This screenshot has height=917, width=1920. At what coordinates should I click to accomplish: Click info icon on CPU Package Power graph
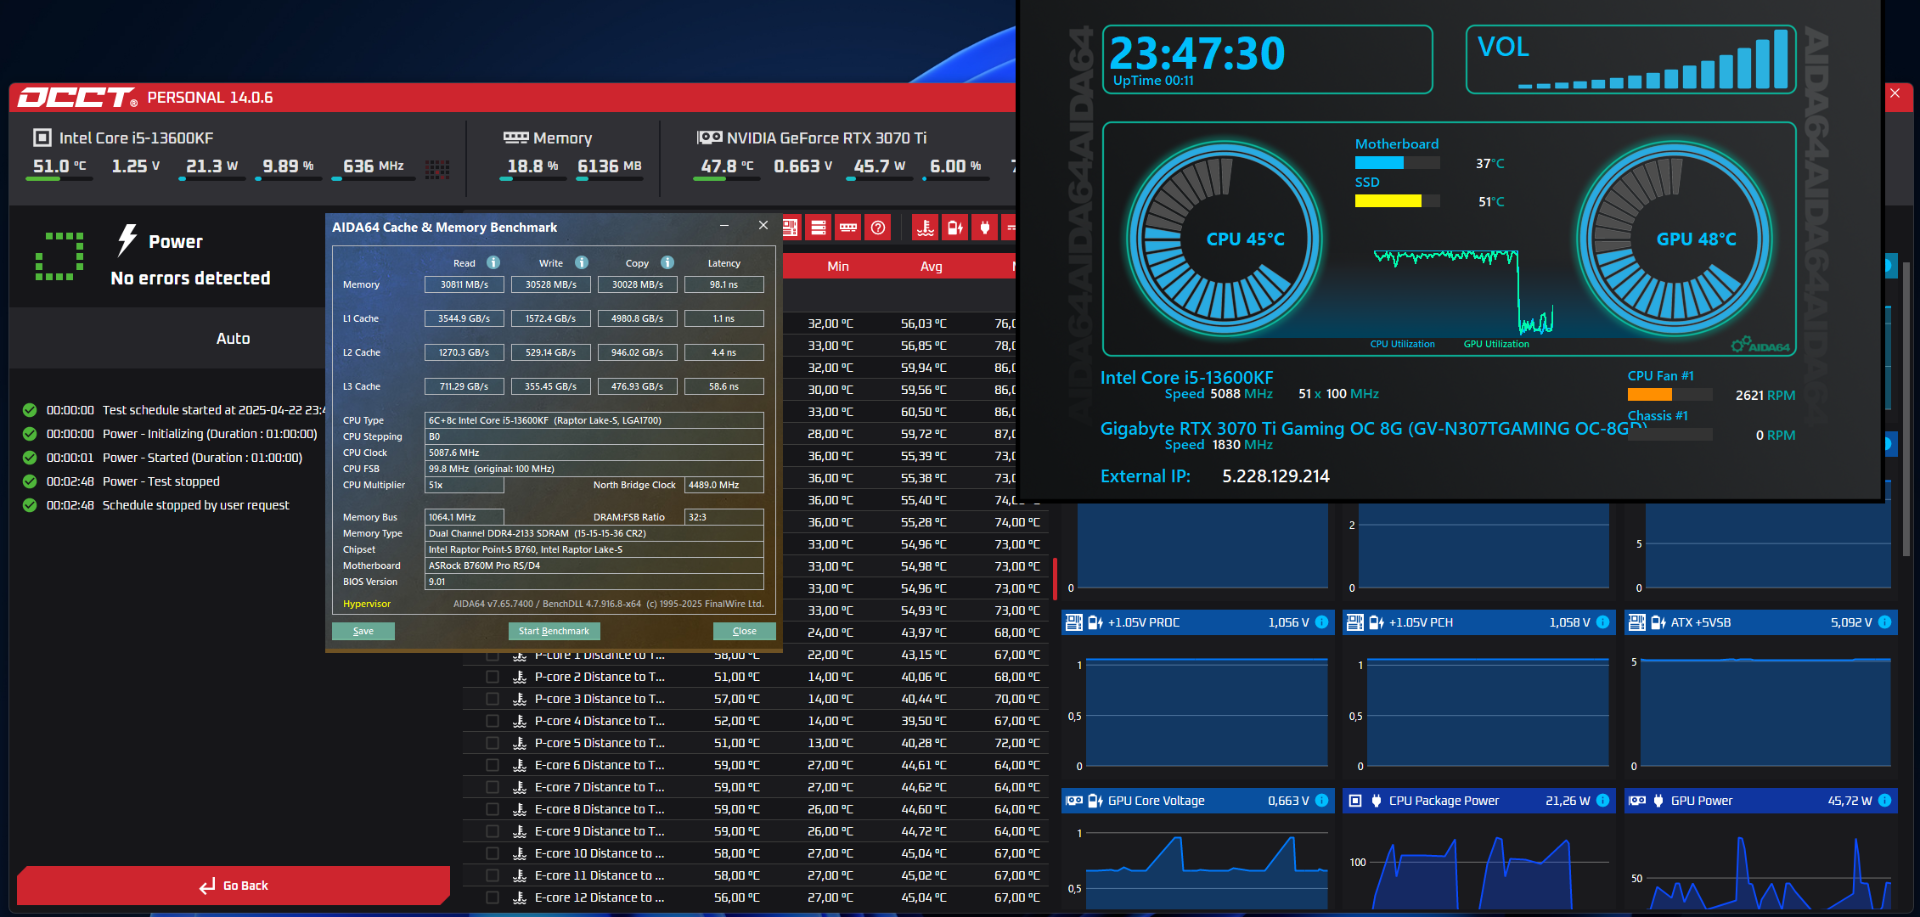coord(1603,800)
